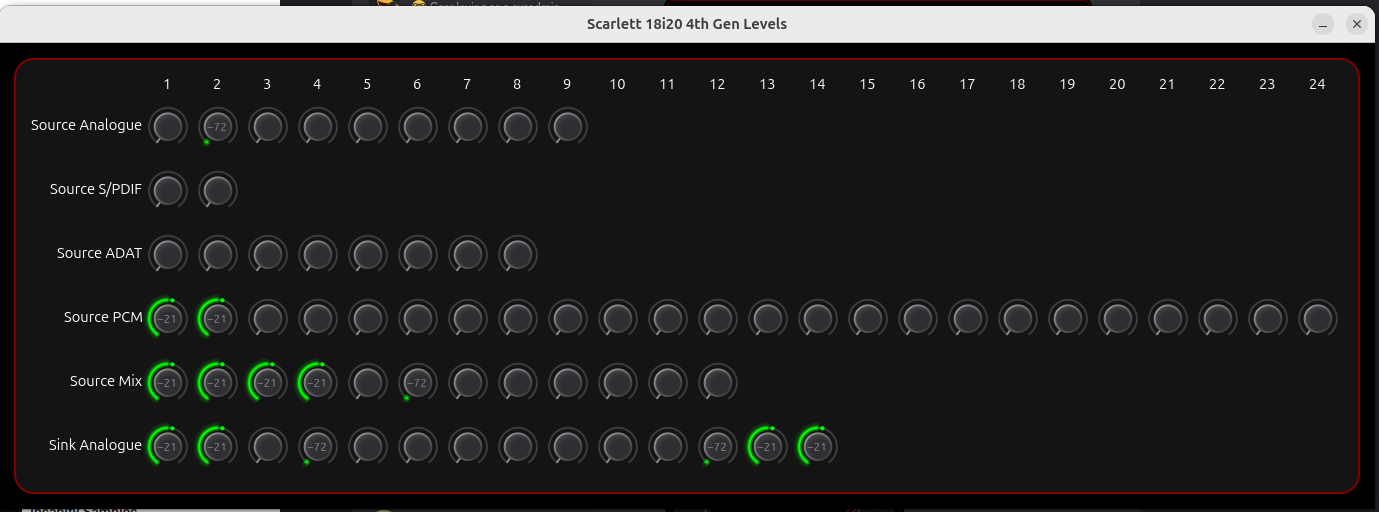Click Source PCM level dial 20

click(x=1117, y=318)
